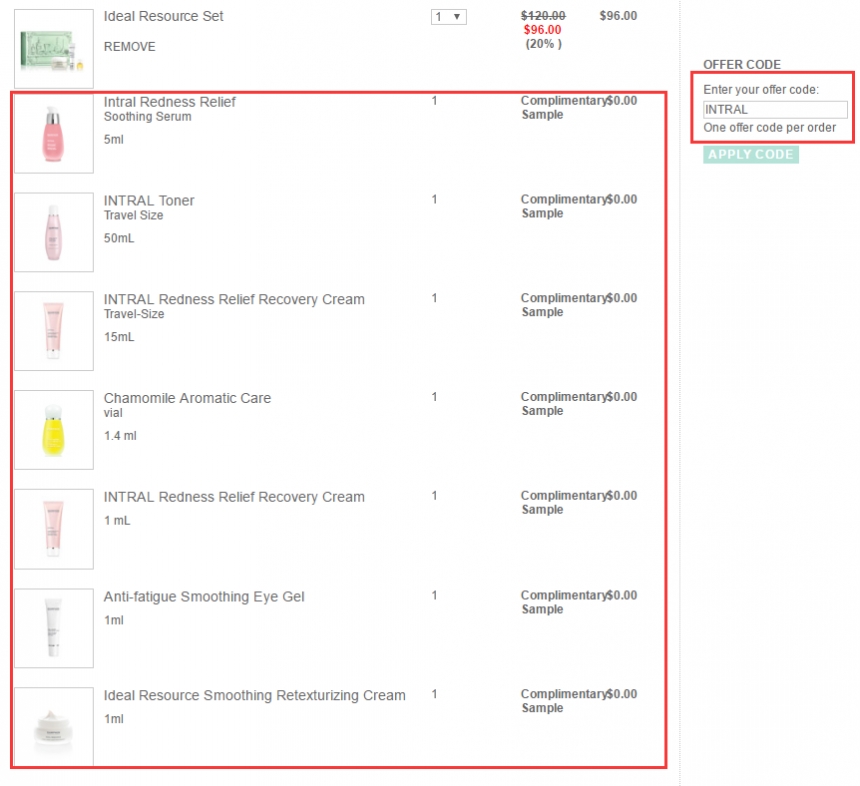This screenshot has height=786, width=860.
Task: Click the (20% ) discount label
Action: click(x=544, y=44)
